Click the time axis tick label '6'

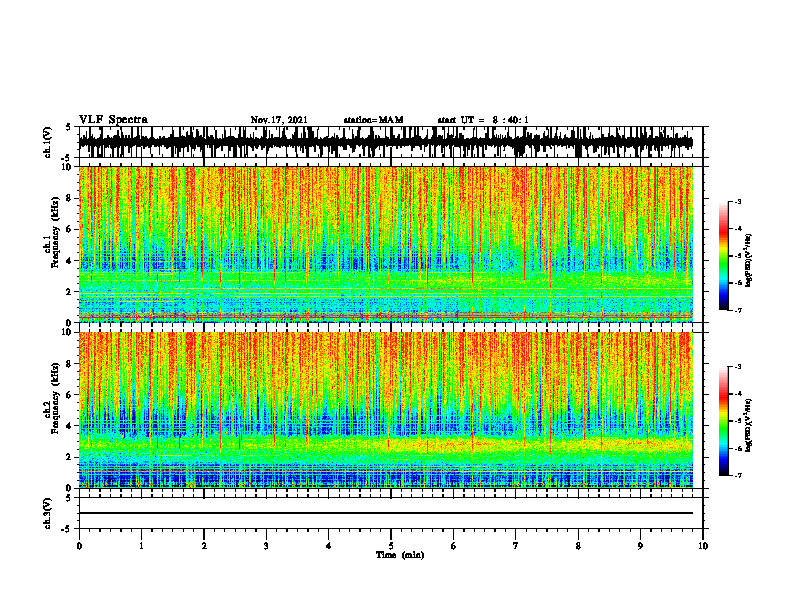(454, 546)
